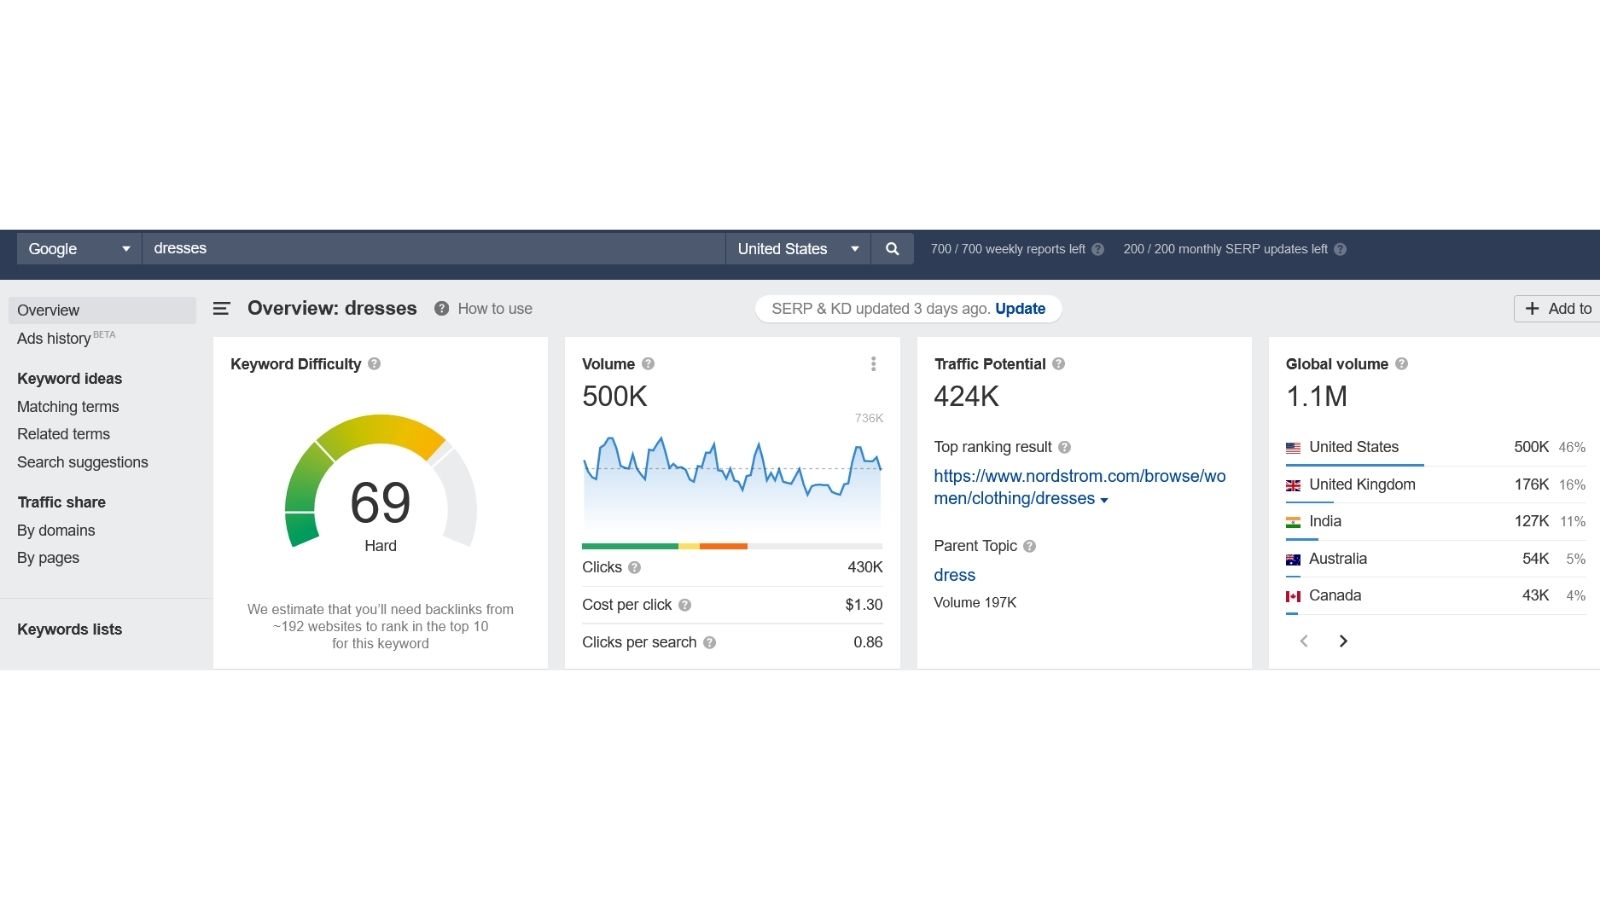Image resolution: width=1600 pixels, height=900 pixels.
Task: Expand the Nordstrom top ranking result dropdown
Action: coord(1104,500)
